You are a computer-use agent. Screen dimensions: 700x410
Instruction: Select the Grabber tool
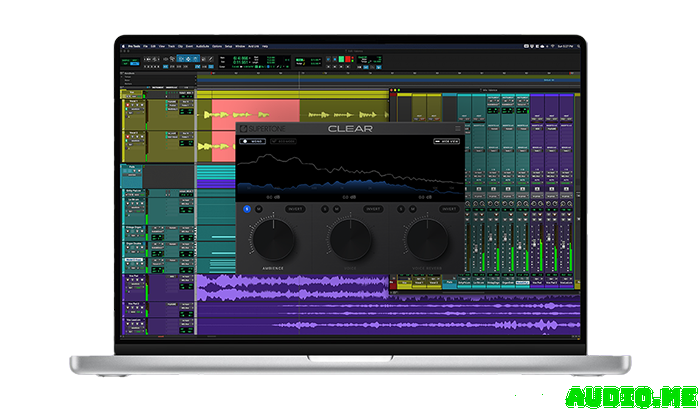click(x=195, y=59)
